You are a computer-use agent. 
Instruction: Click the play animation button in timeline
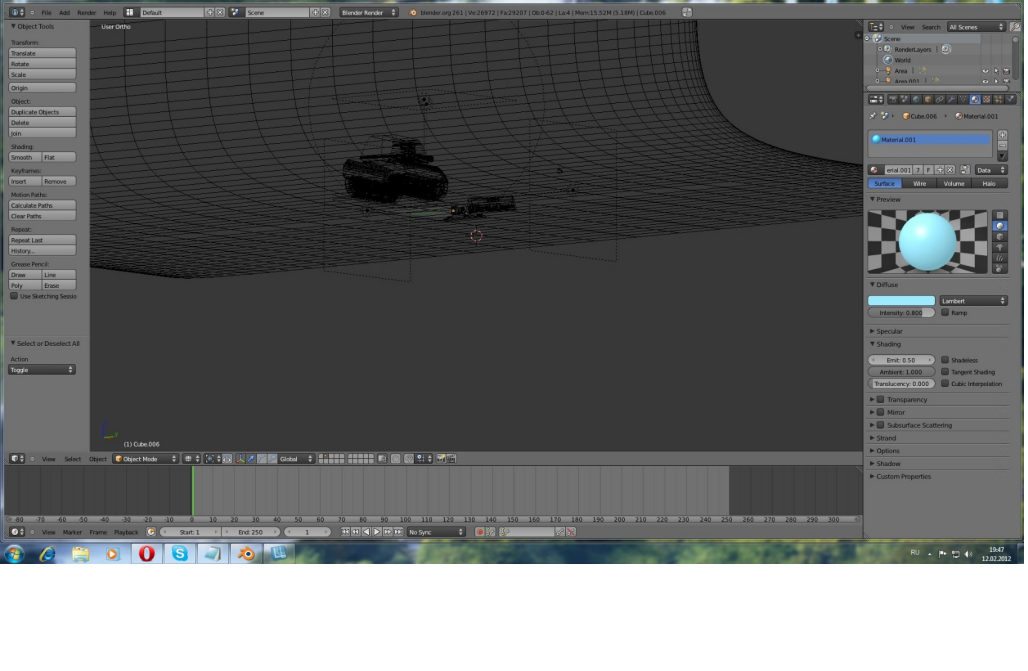click(x=377, y=532)
